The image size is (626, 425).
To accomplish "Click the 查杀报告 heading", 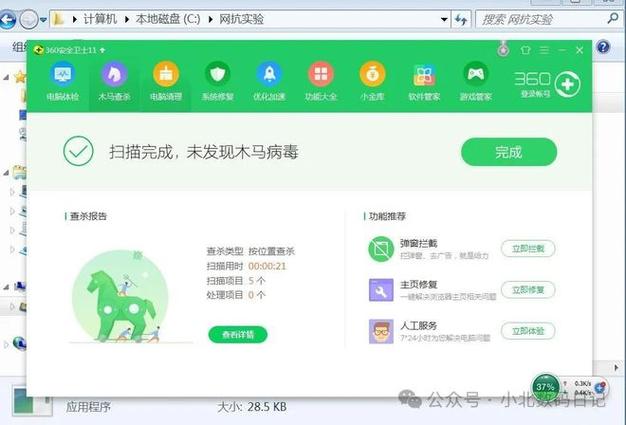I will click(89, 216).
